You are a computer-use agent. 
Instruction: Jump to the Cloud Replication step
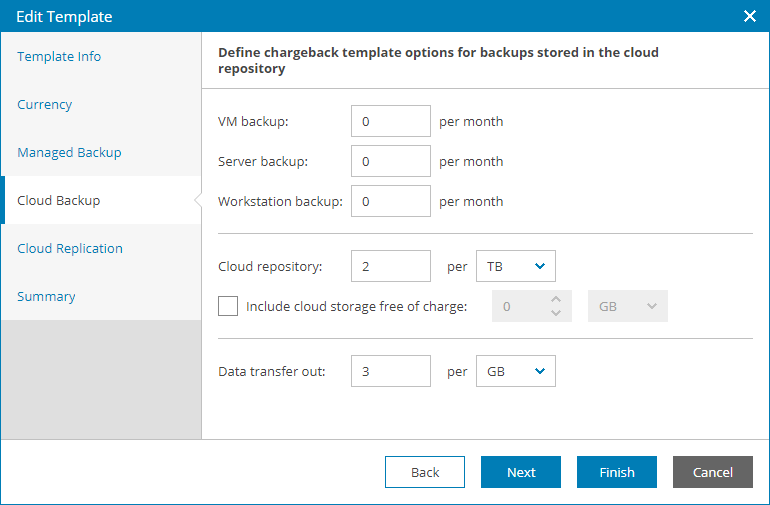(x=70, y=249)
